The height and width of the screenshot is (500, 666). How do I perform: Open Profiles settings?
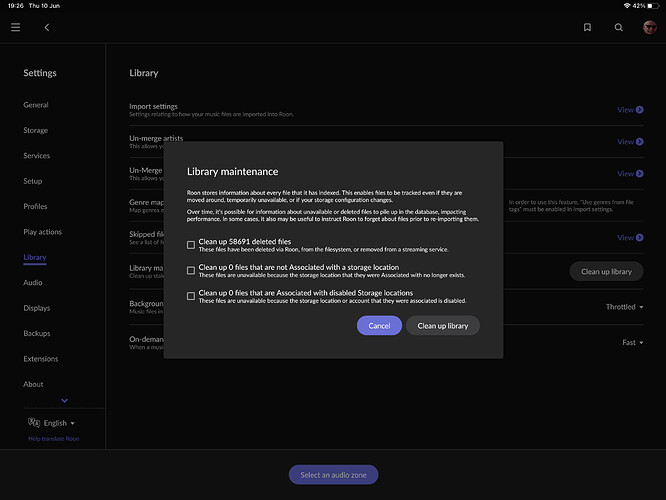click(x=35, y=206)
